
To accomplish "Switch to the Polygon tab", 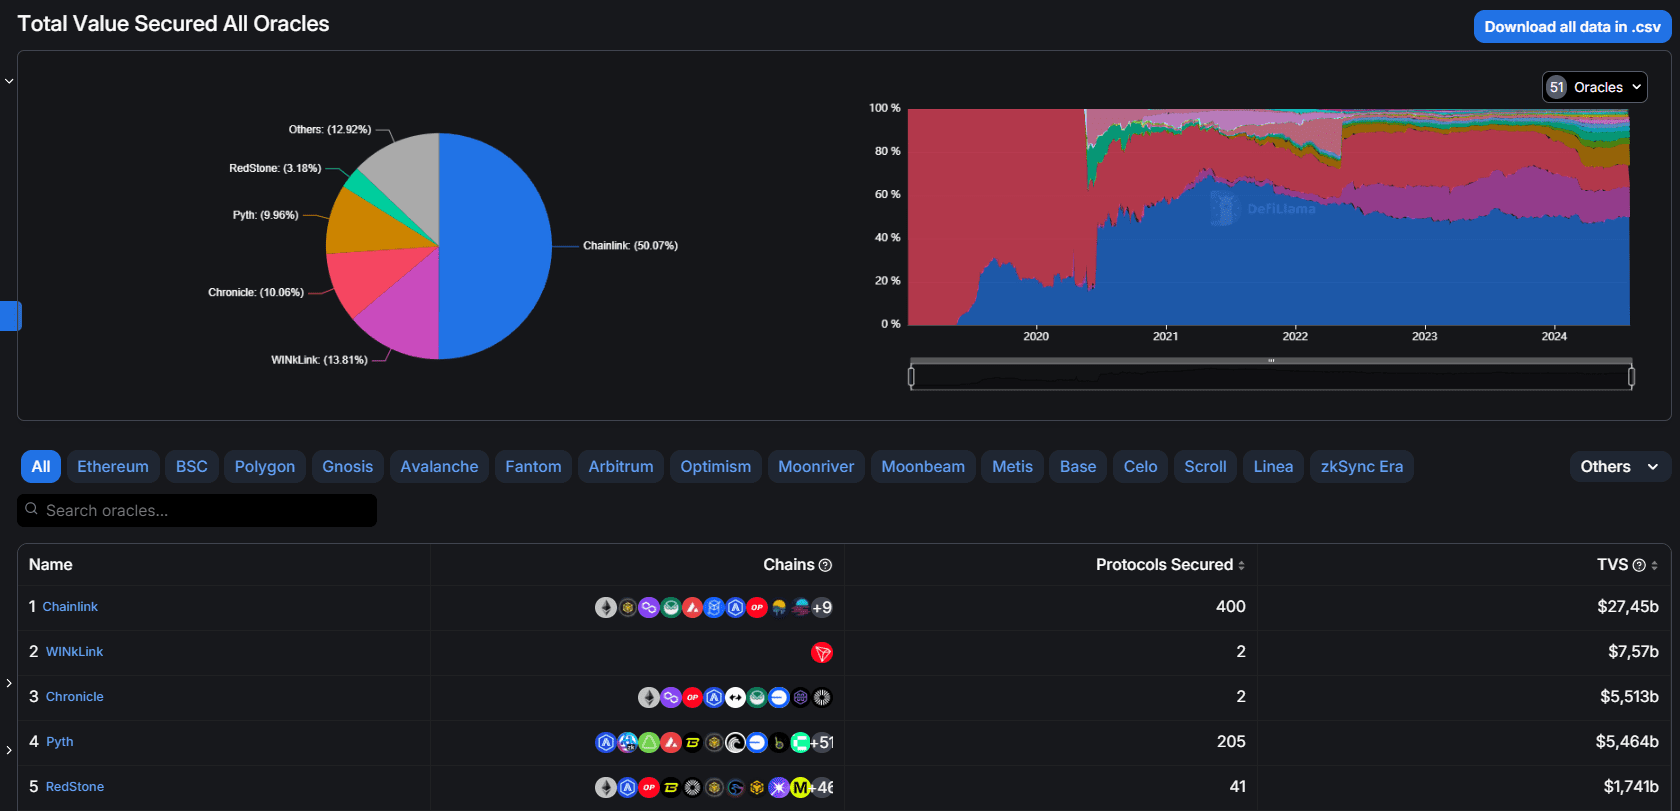I will click(265, 467).
